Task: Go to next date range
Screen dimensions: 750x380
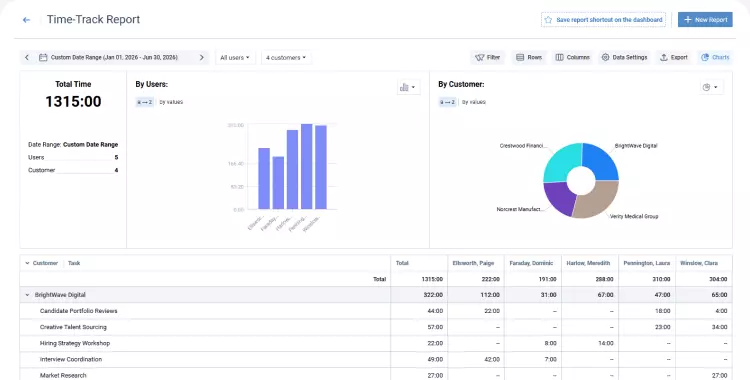Action: click(201, 57)
